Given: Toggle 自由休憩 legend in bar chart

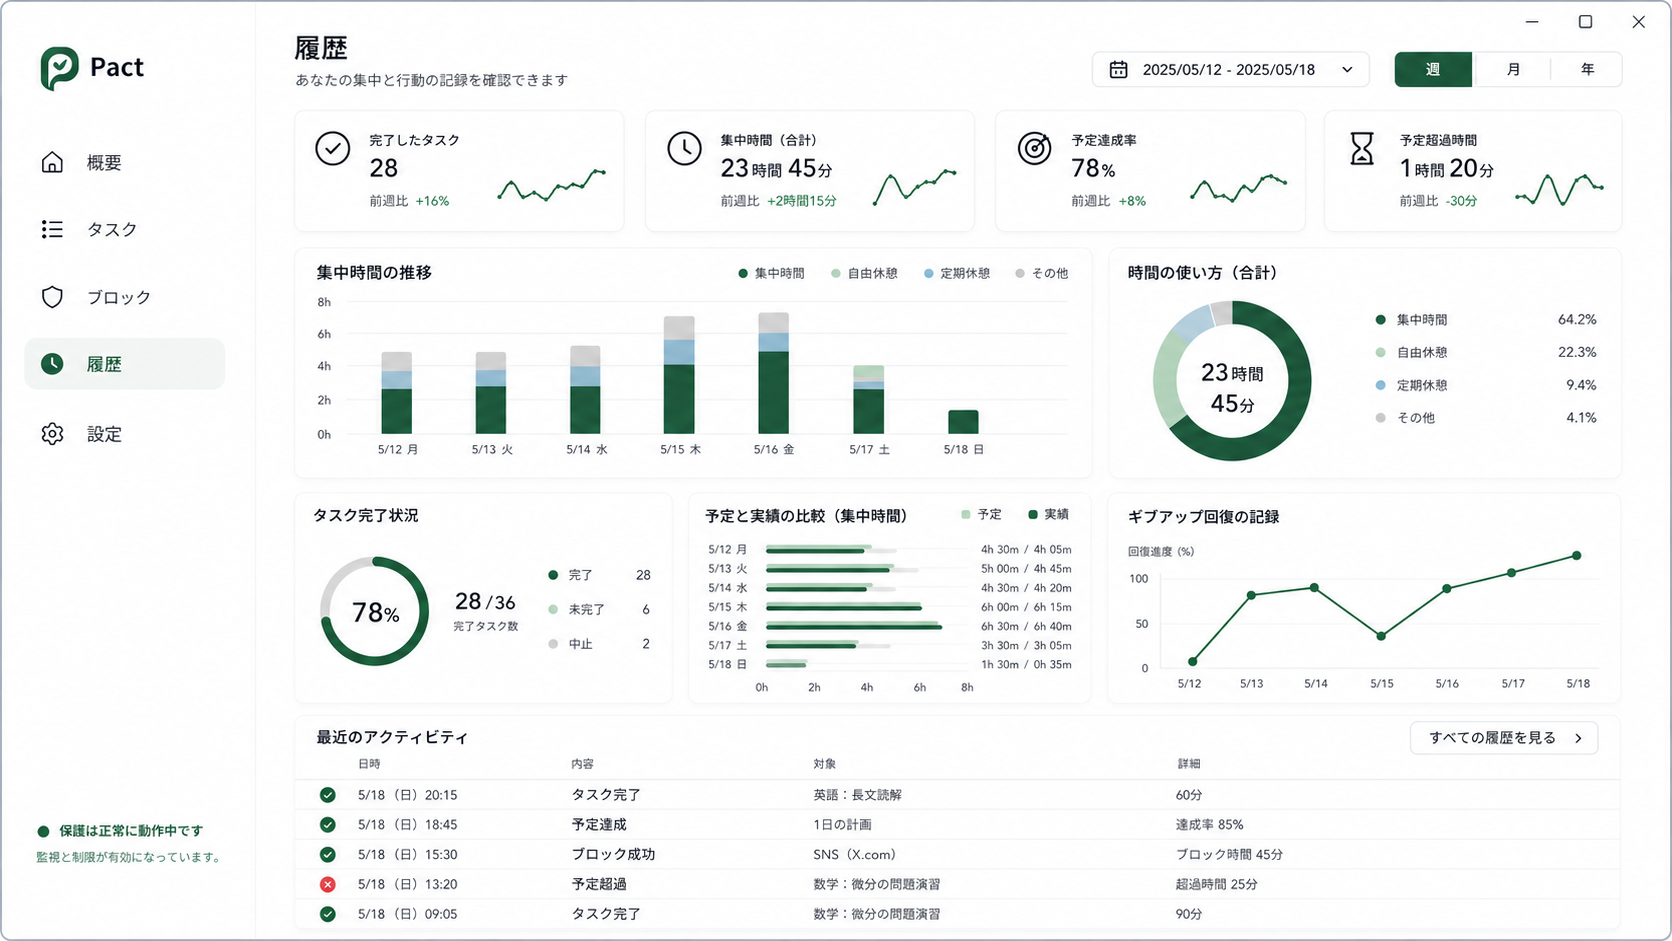Looking at the screenshot, I should coord(864,273).
